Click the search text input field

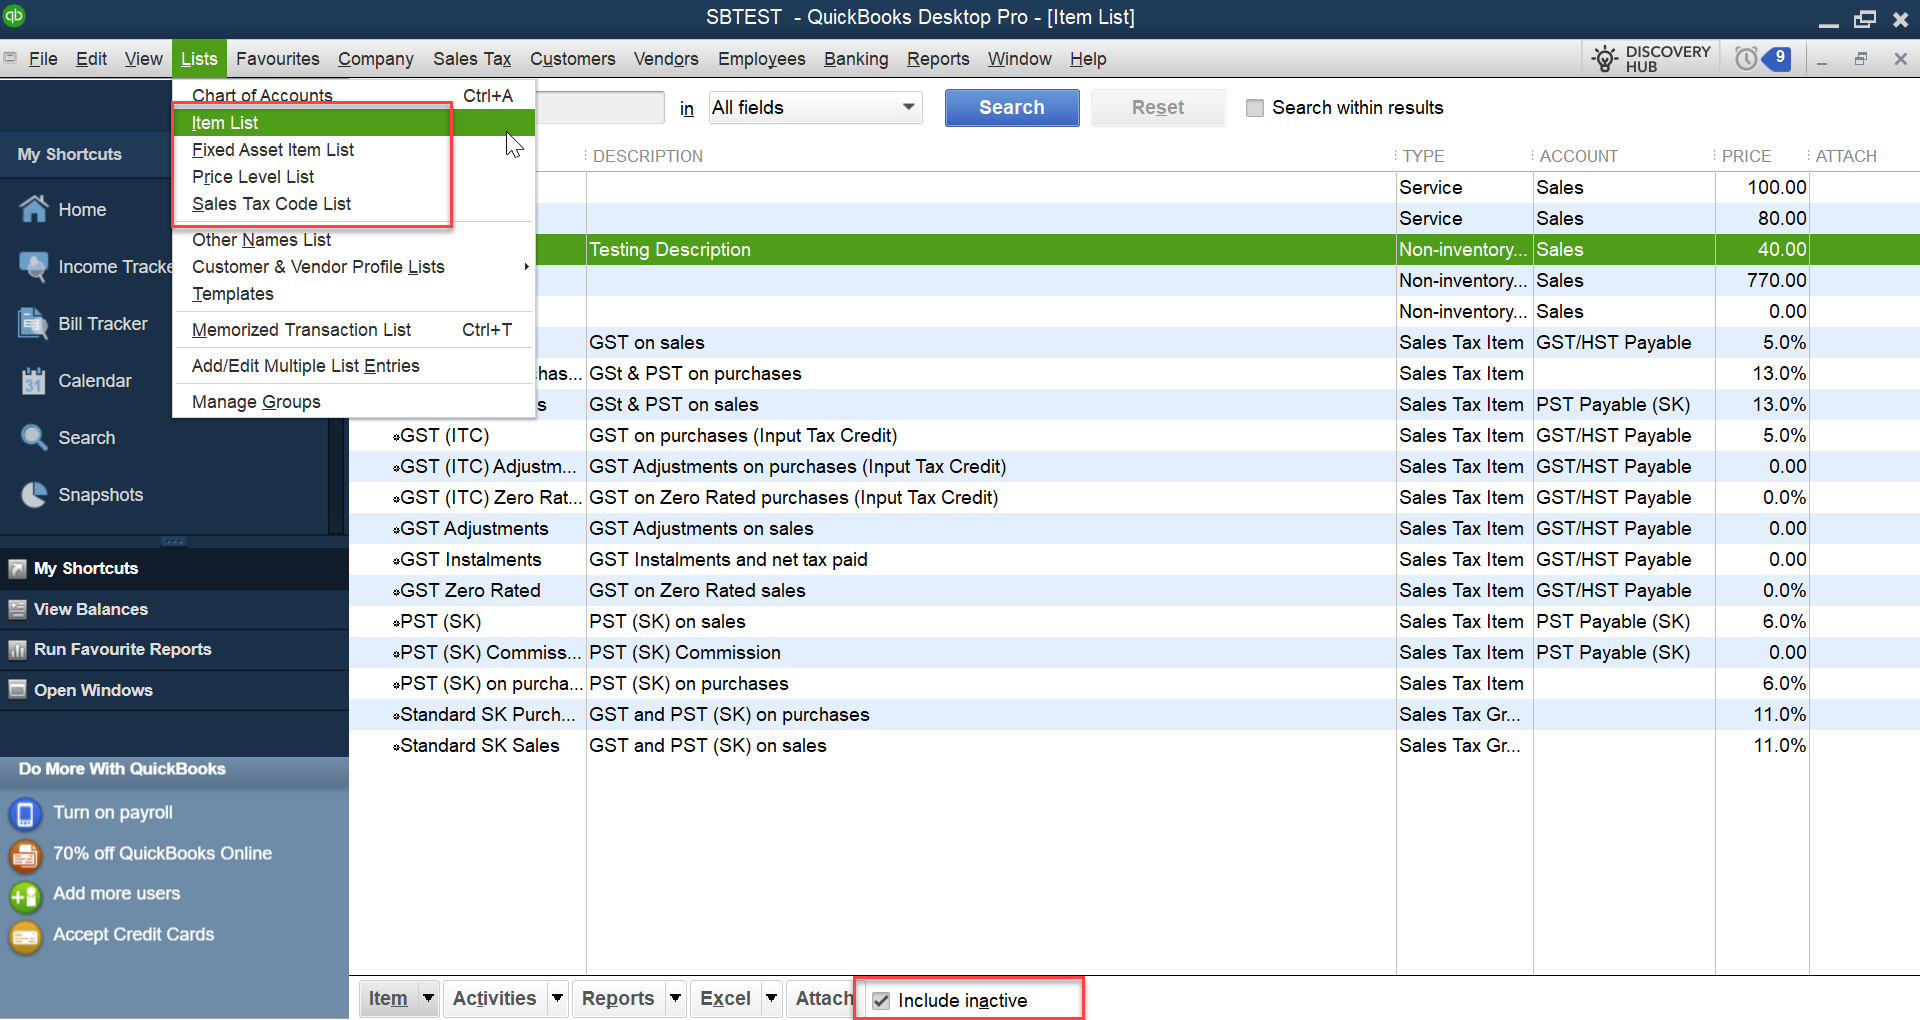click(x=600, y=107)
